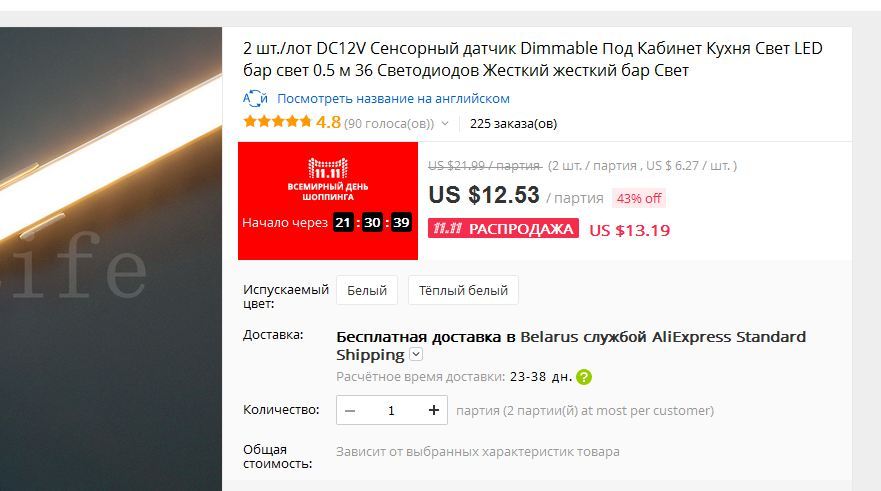Open the green delivery time help icon
The height and width of the screenshot is (491, 881).
[584, 377]
